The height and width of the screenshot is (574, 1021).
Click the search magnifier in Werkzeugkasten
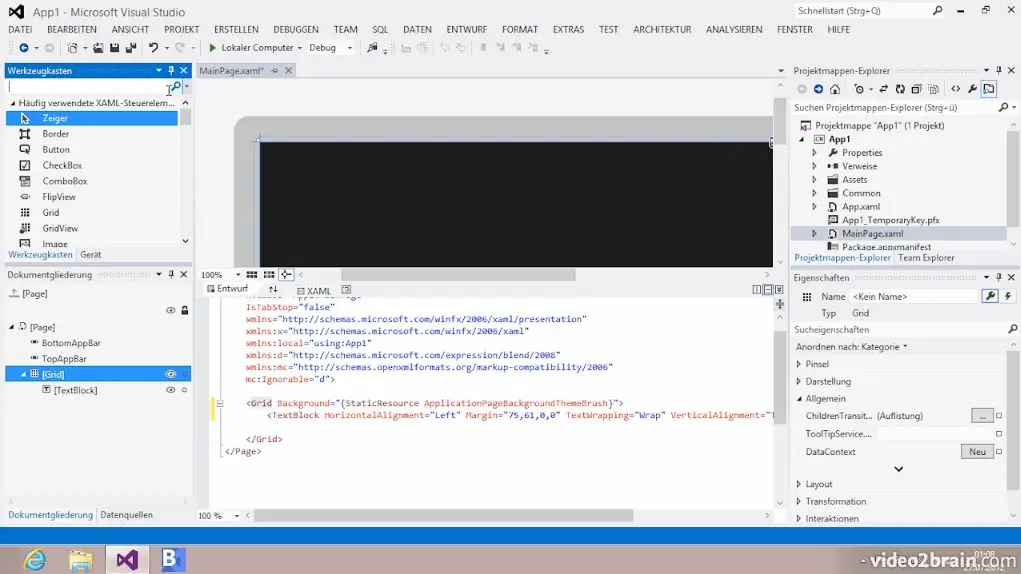point(176,87)
